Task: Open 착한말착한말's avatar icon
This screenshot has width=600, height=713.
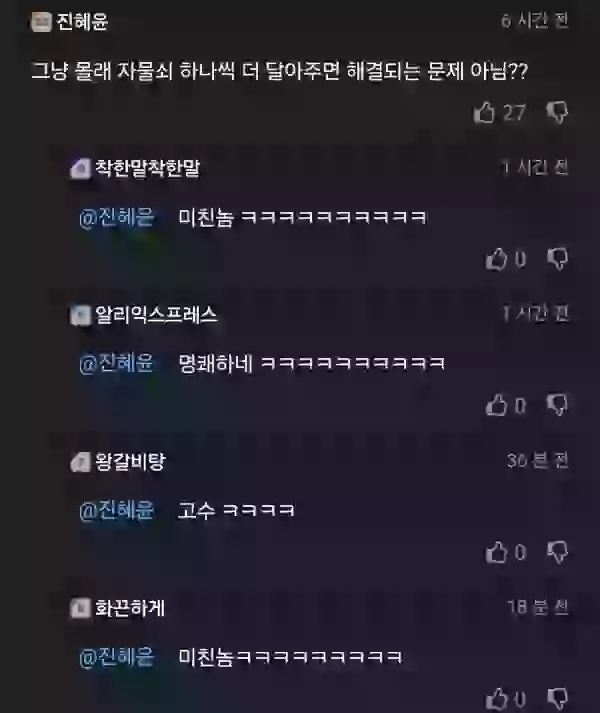Action: point(80,169)
